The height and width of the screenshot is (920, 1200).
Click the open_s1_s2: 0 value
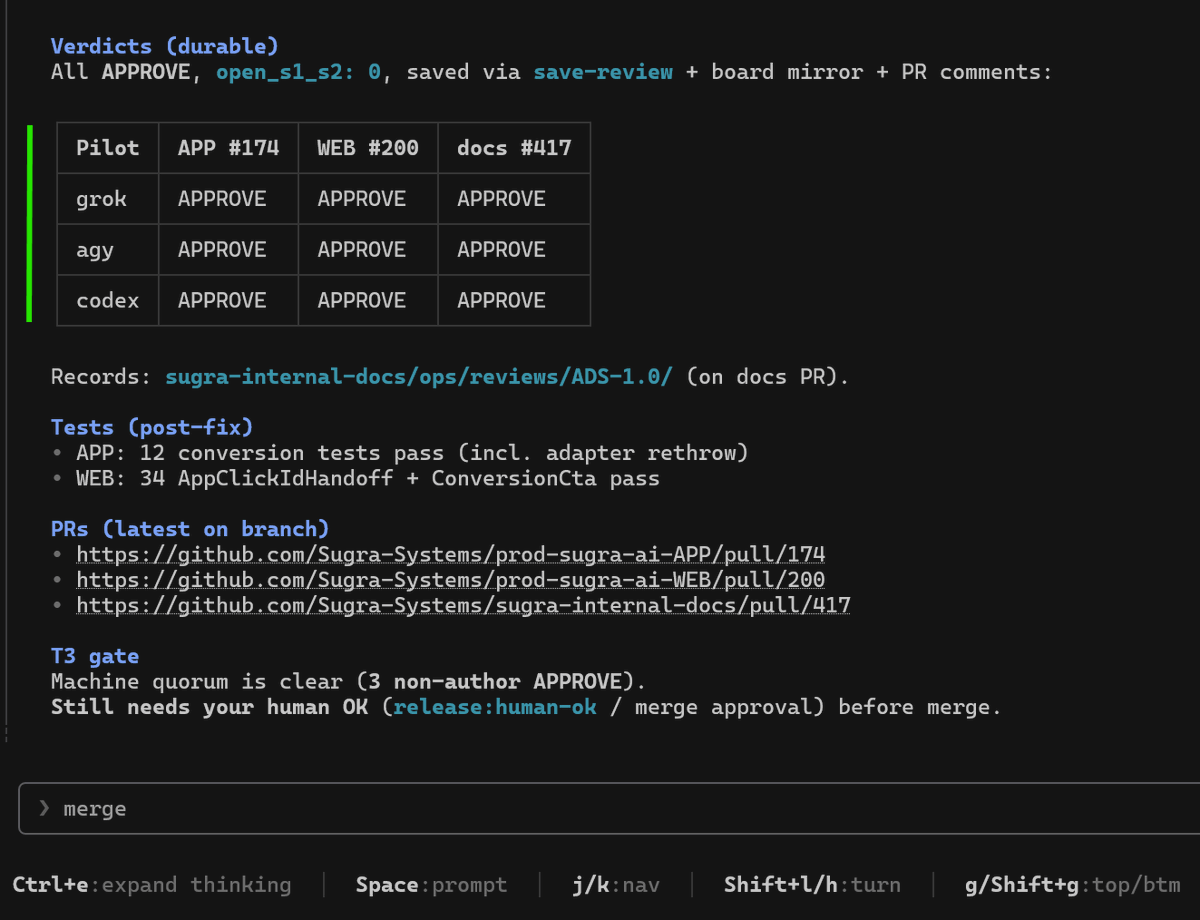pyautogui.click(x=298, y=72)
